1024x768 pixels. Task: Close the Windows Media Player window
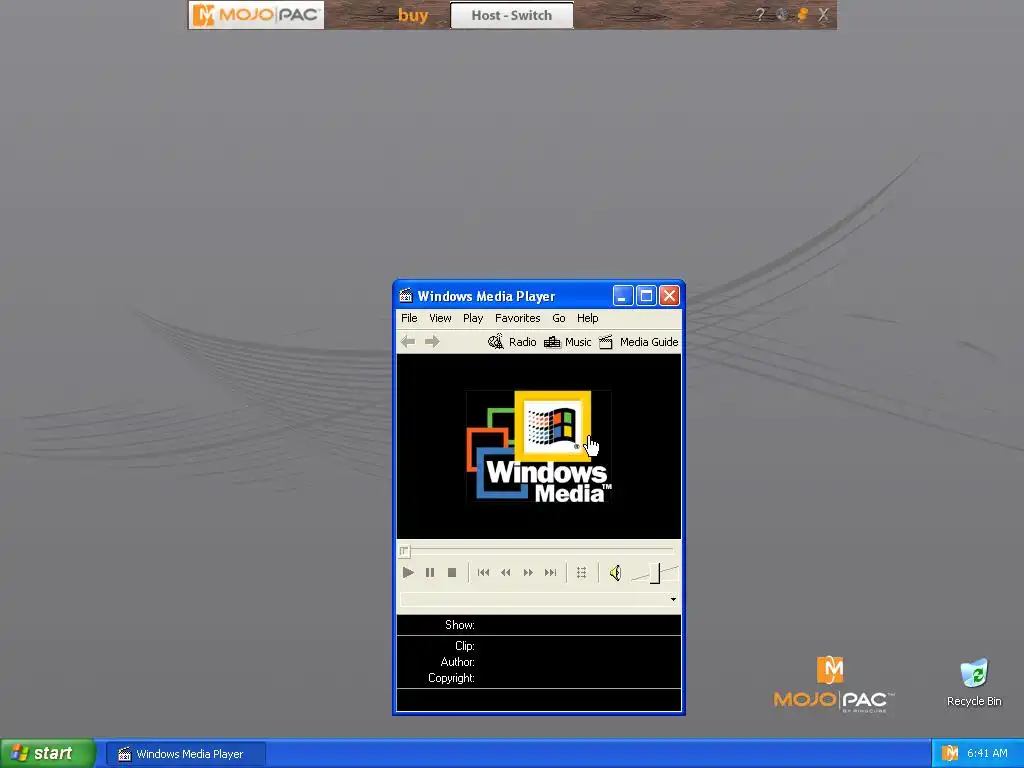pyautogui.click(x=669, y=296)
